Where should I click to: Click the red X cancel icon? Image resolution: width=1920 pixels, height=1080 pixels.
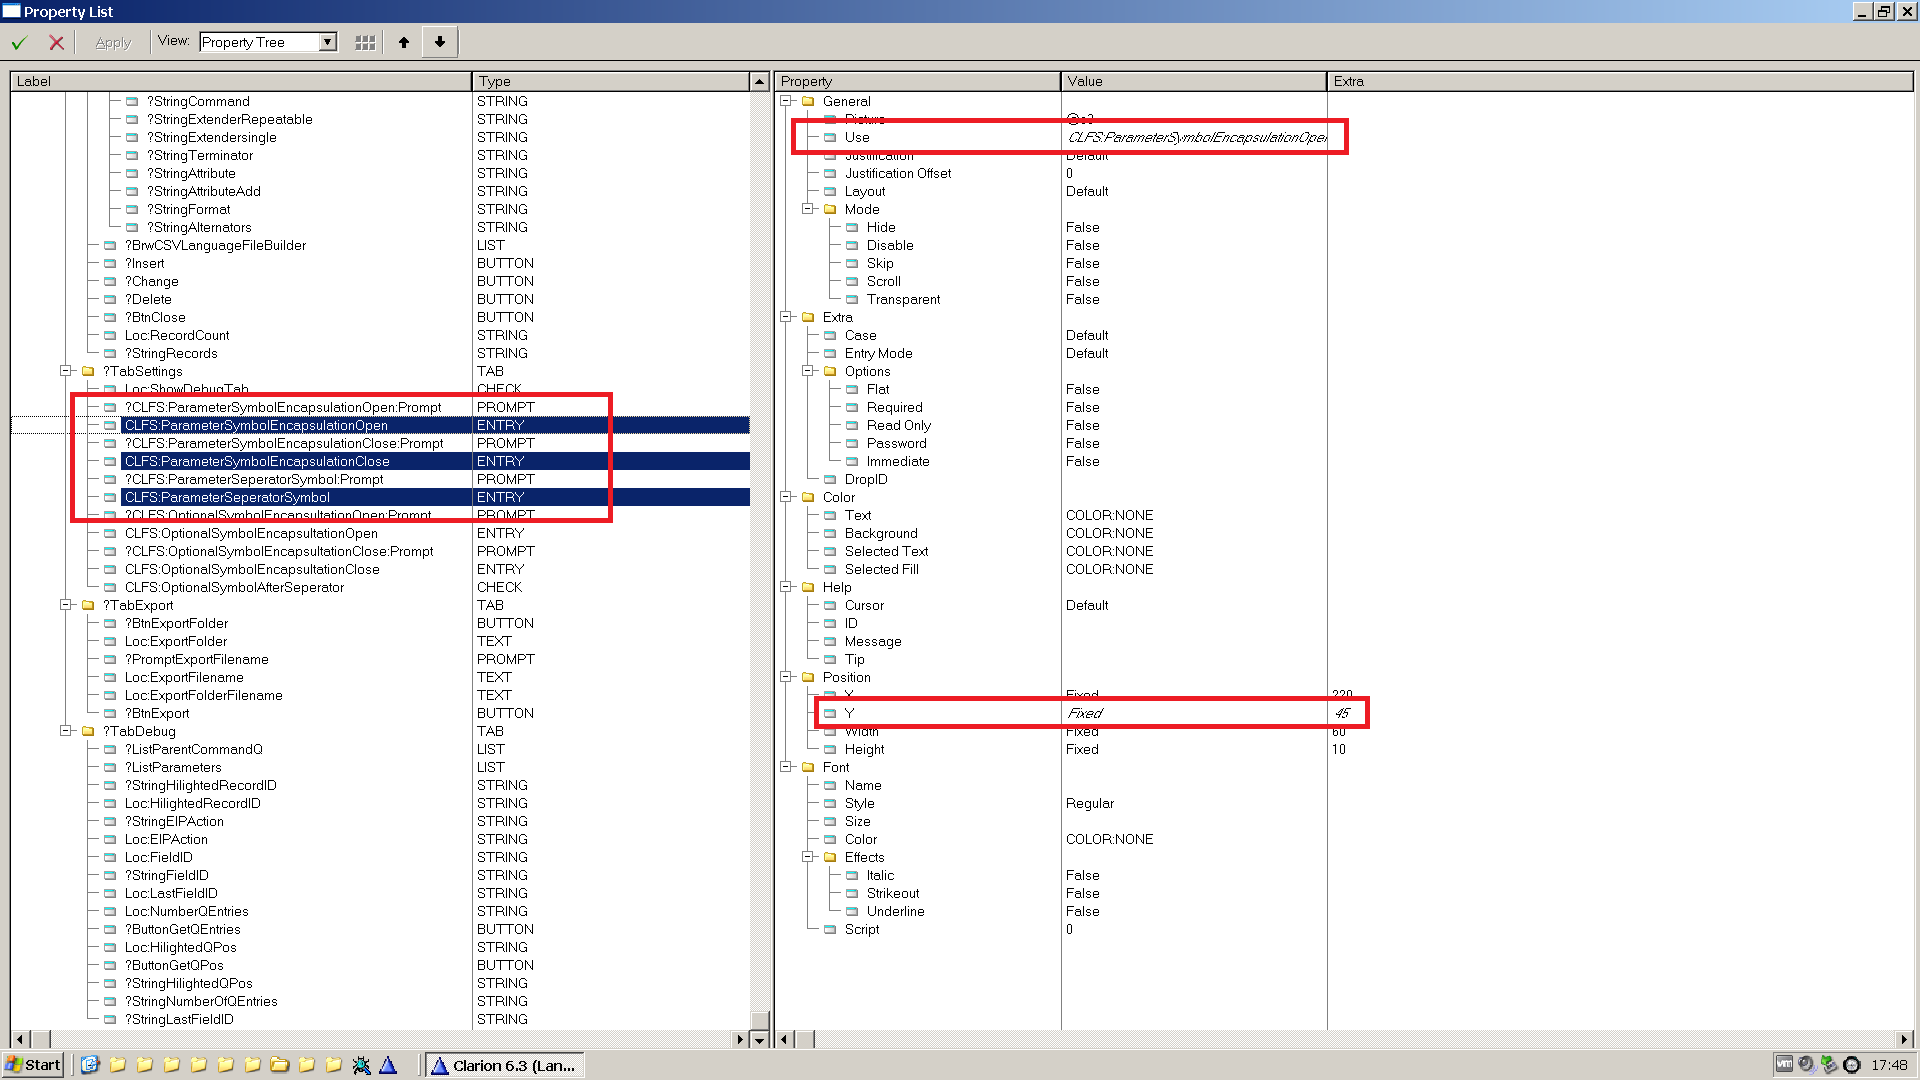(x=57, y=42)
